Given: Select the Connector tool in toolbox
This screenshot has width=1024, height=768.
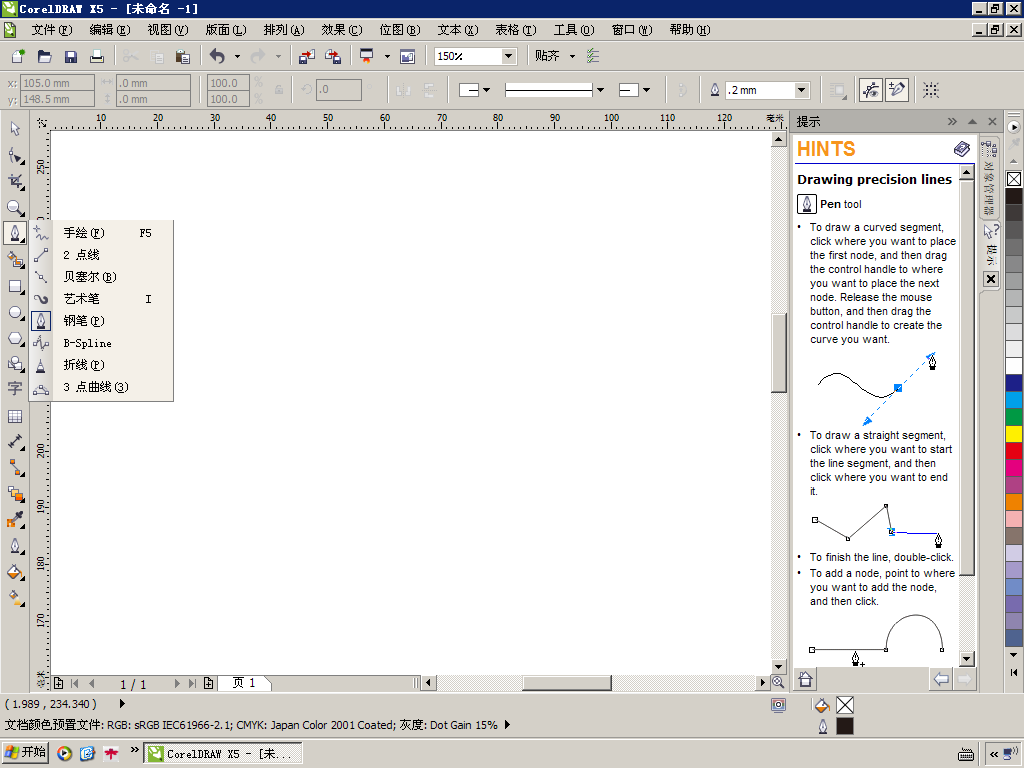Looking at the screenshot, I should click(15, 468).
